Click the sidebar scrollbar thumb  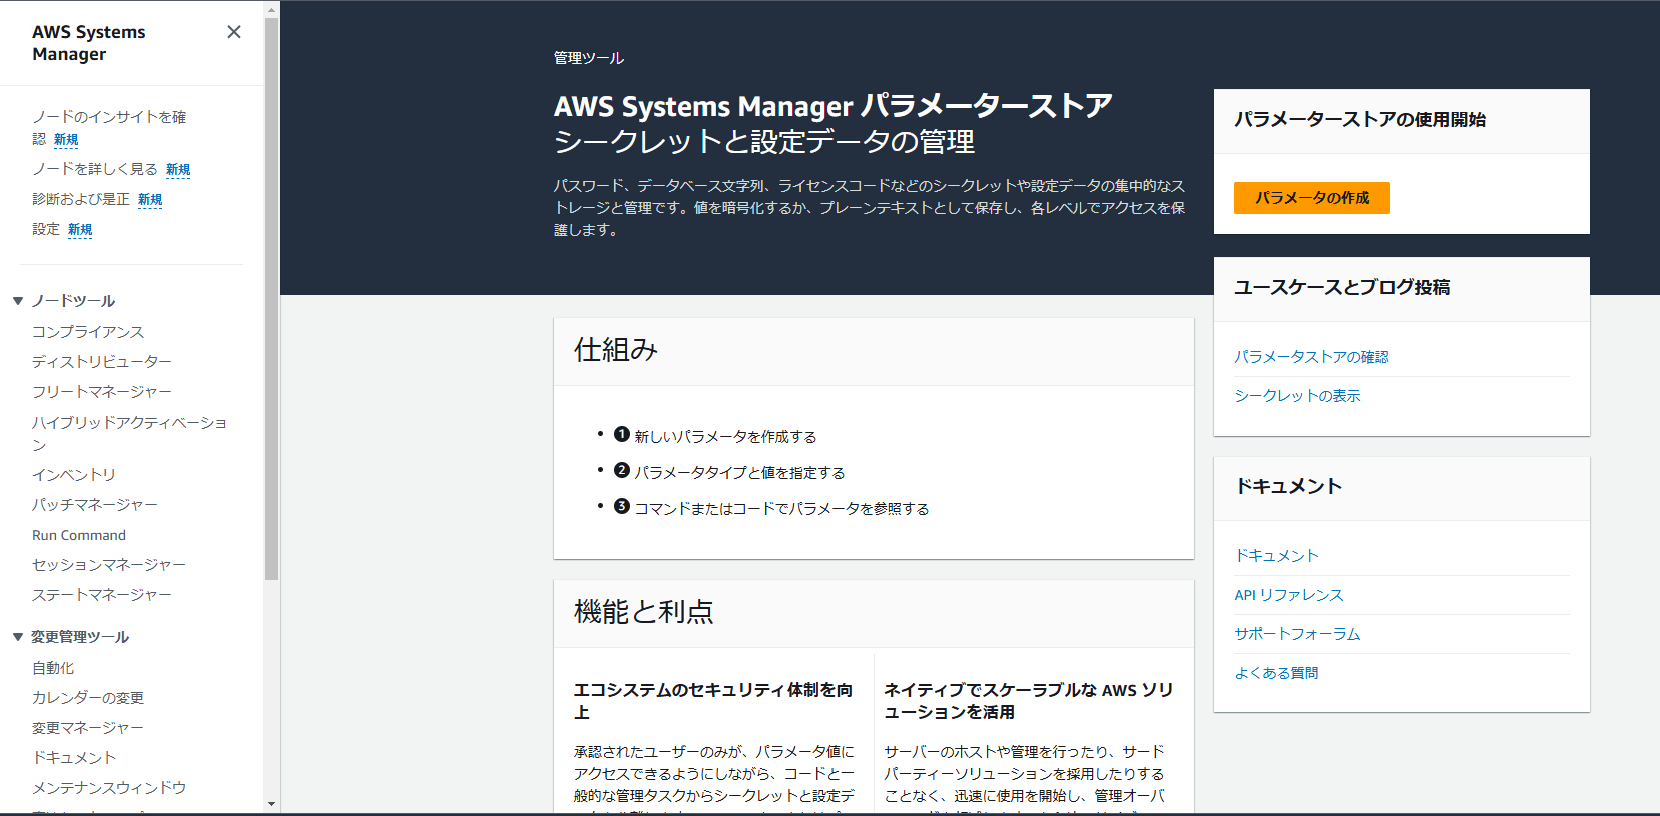pyautogui.click(x=271, y=299)
